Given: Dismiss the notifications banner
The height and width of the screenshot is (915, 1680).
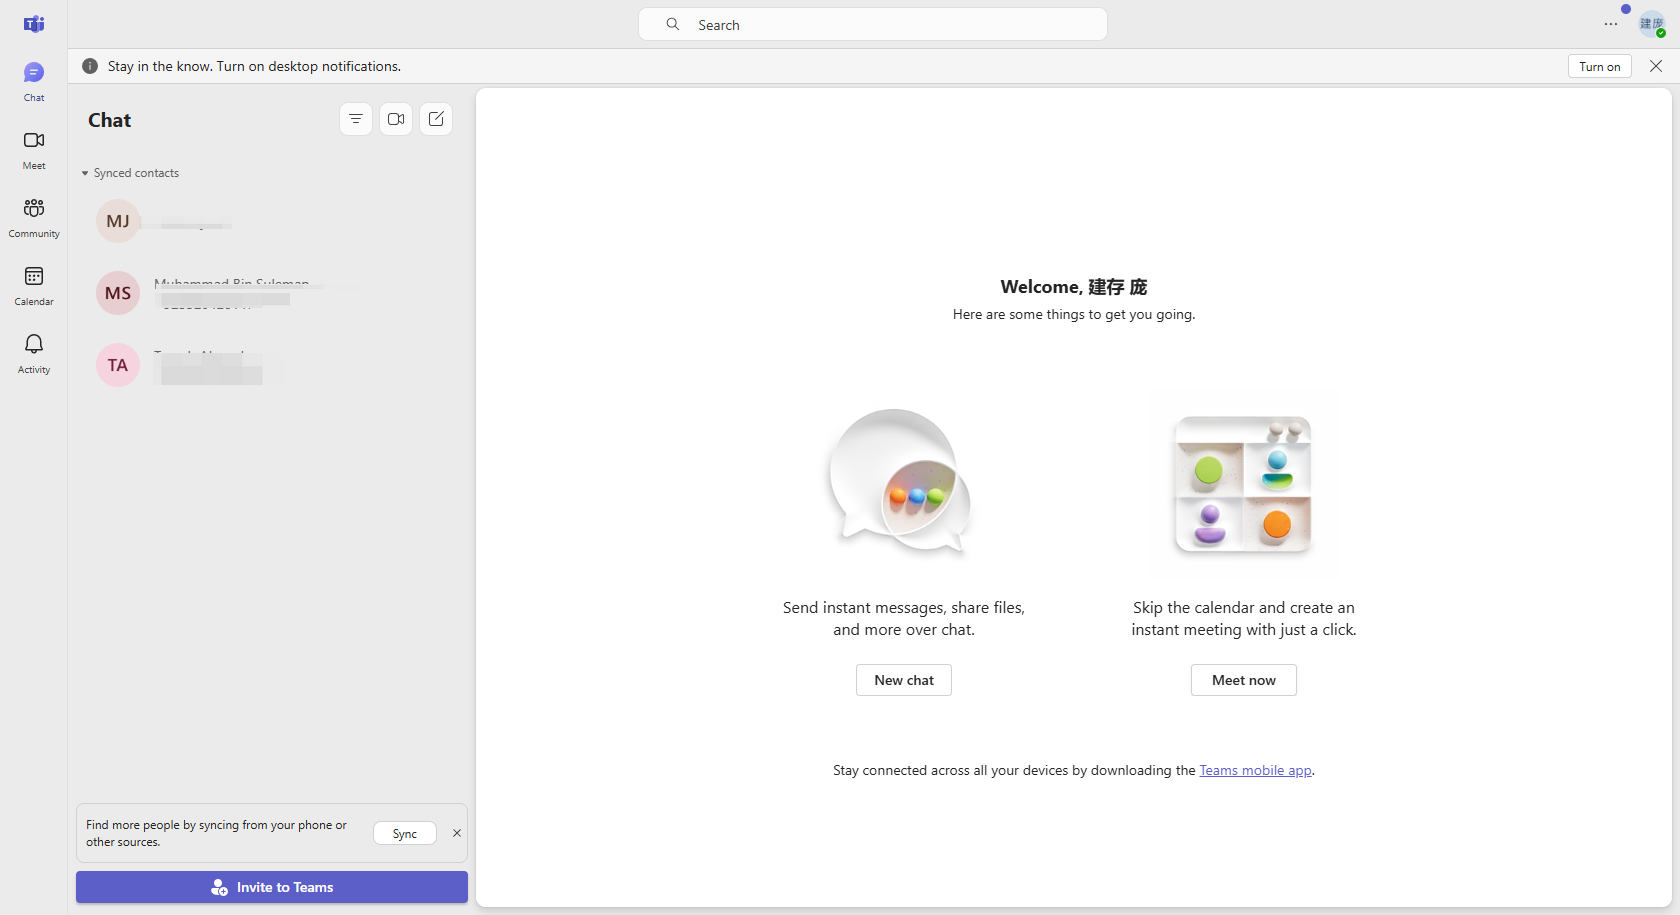Looking at the screenshot, I should pos(1656,66).
